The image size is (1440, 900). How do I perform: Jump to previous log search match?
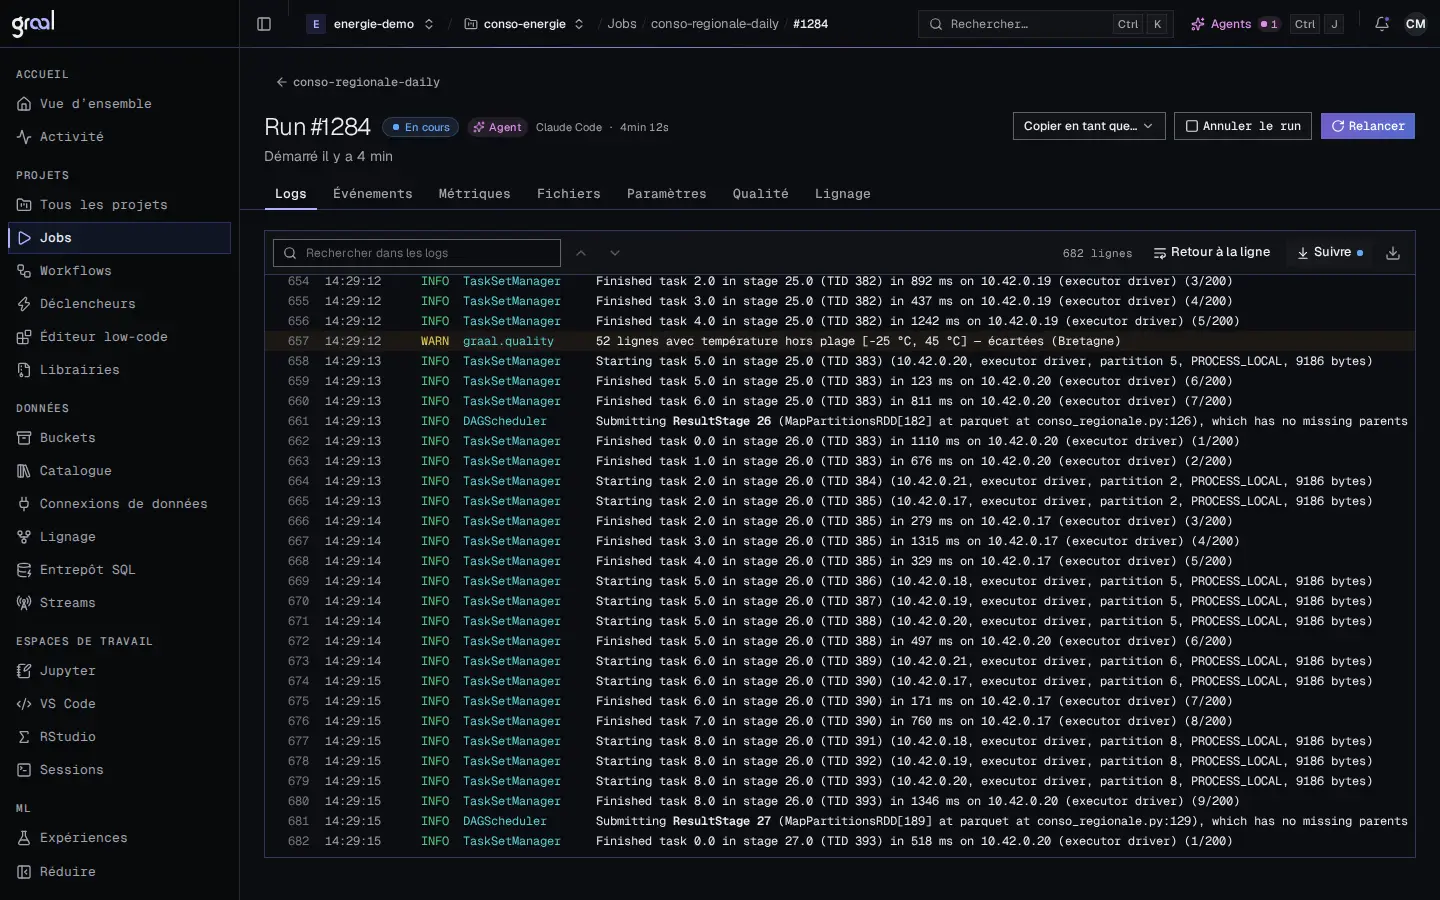click(x=581, y=253)
